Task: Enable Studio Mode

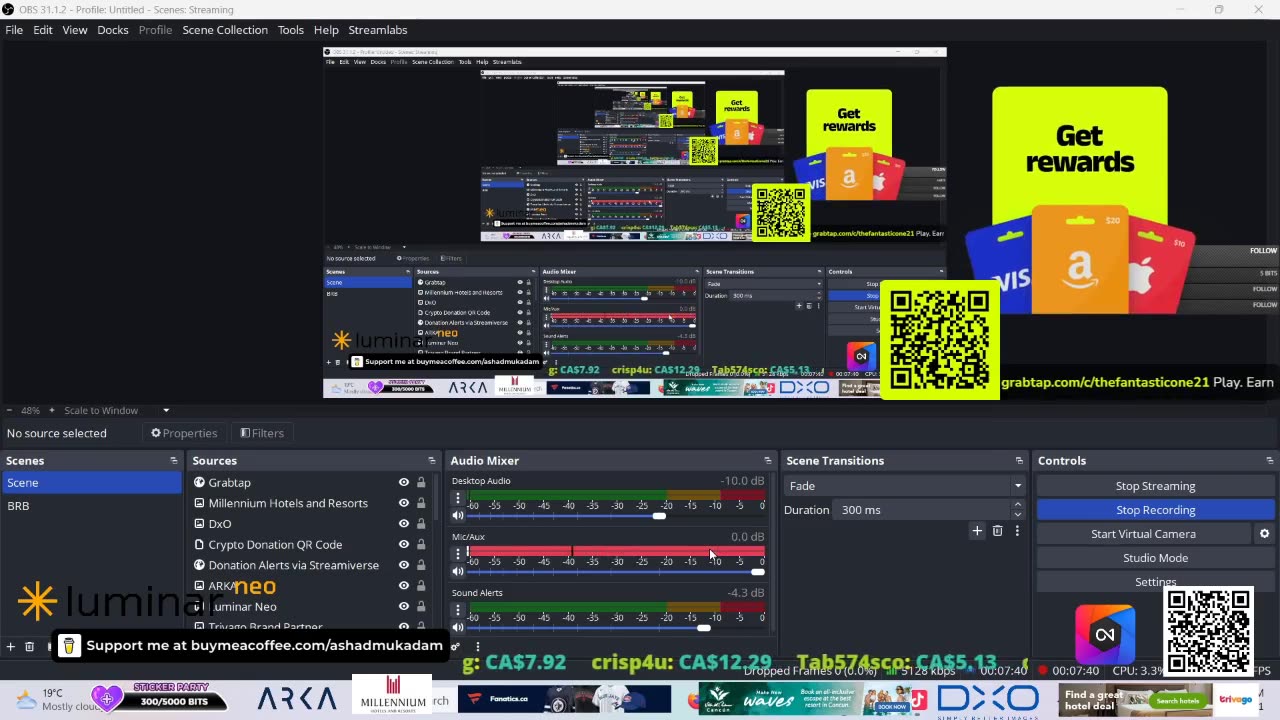Action: click(x=1155, y=558)
